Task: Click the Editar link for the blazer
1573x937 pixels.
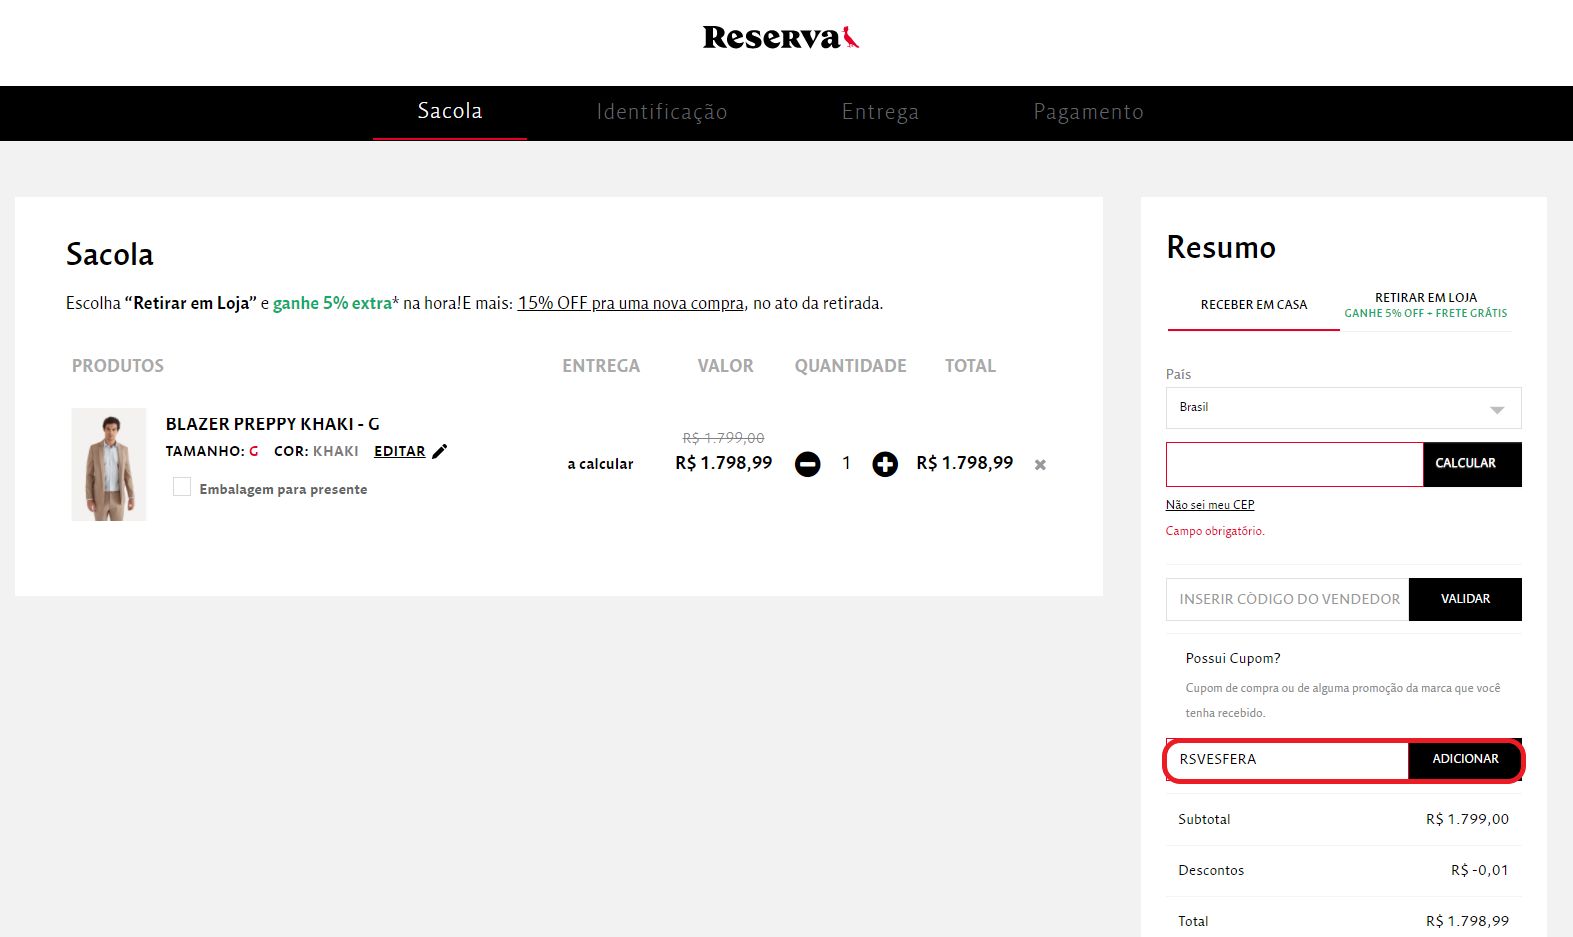Action: [x=400, y=451]
